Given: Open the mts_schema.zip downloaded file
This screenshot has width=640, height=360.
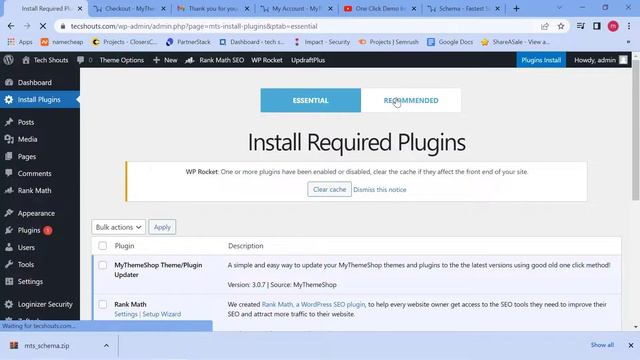Looking at the screenshot, I should tap(47, 346).
